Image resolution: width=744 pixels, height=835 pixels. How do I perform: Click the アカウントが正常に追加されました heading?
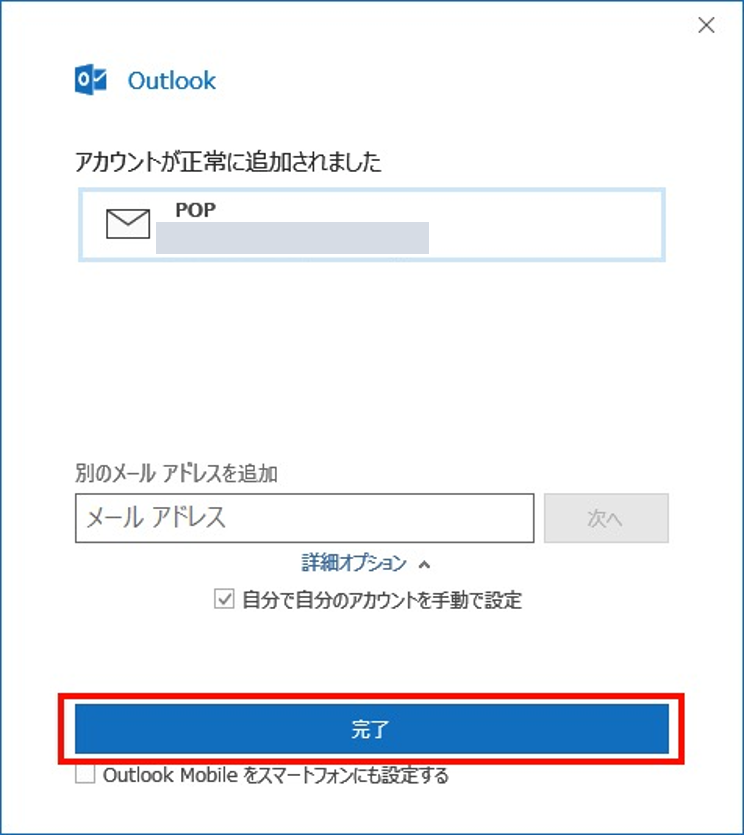coord(228,162)
